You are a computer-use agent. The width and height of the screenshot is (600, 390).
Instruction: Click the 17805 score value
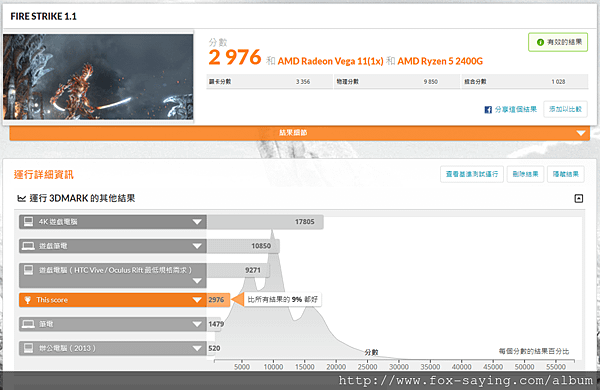coord(305,222)
